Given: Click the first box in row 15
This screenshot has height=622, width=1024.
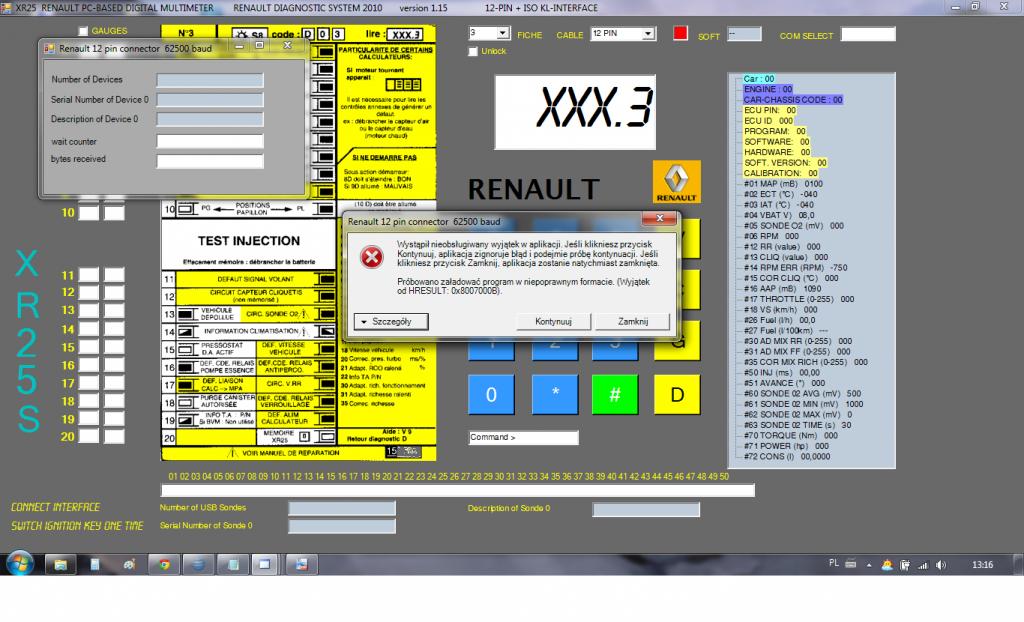Looking at the screenshot, I should coord(88,347).
